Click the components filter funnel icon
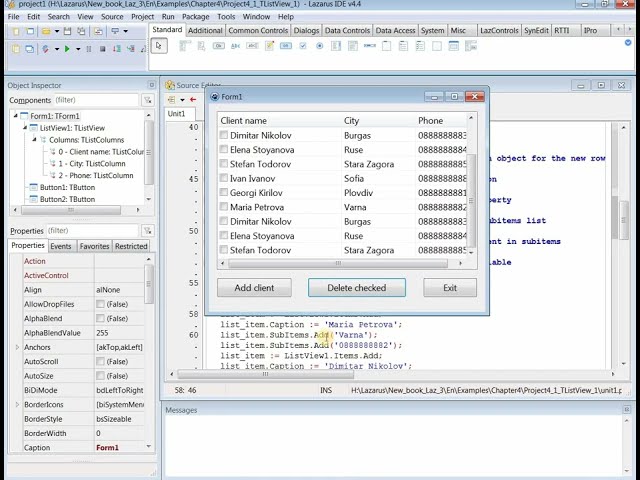Screen dimensions: 640x480 [148, 100]
